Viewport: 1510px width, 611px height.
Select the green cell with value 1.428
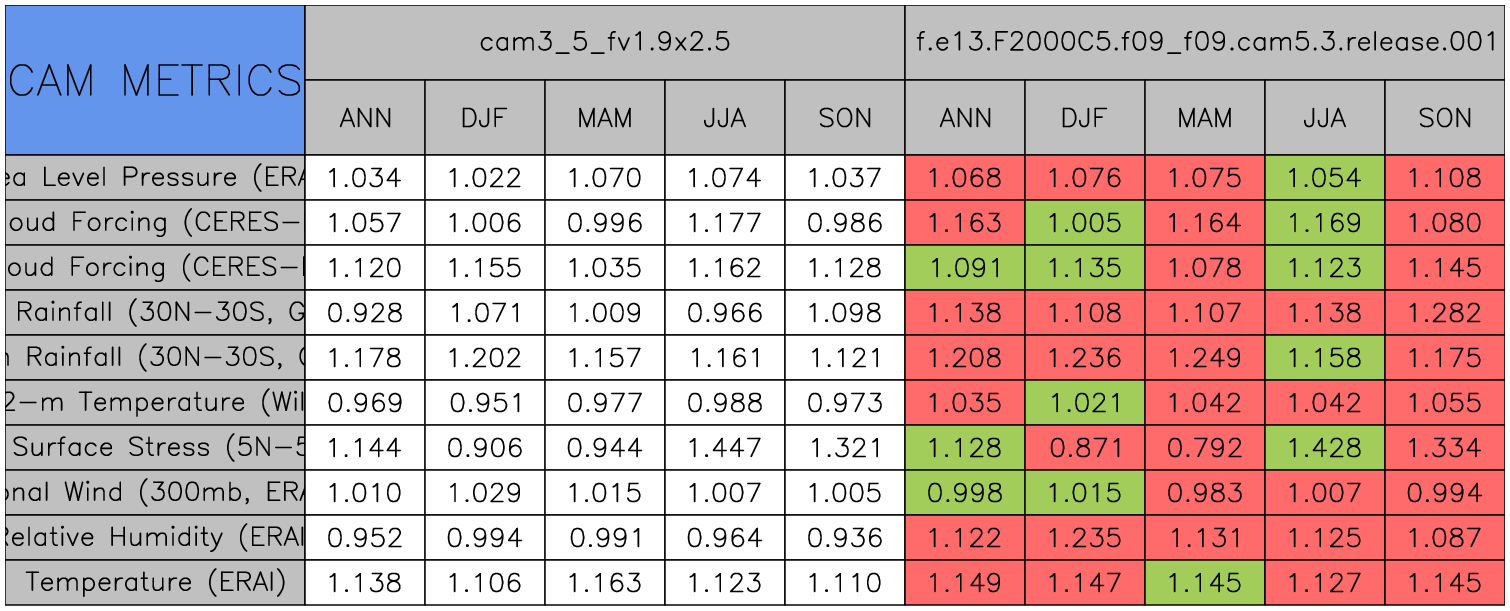tap(1324, 447)
